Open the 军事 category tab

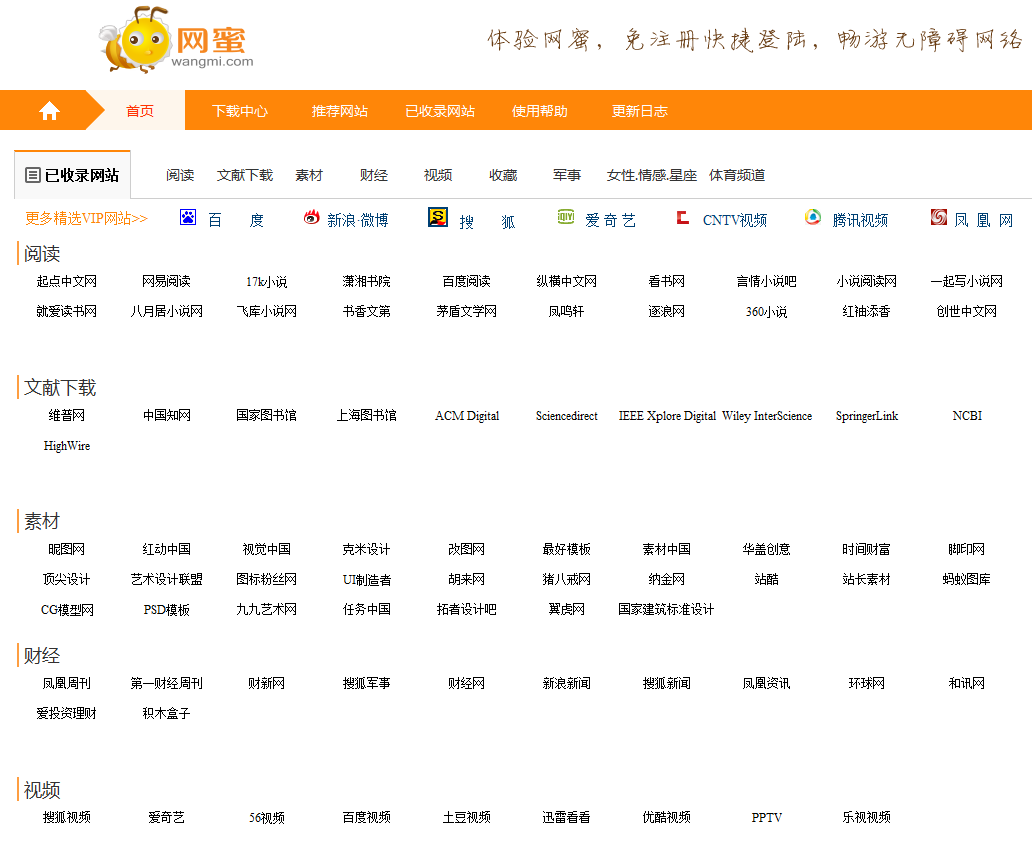(567, 175)
